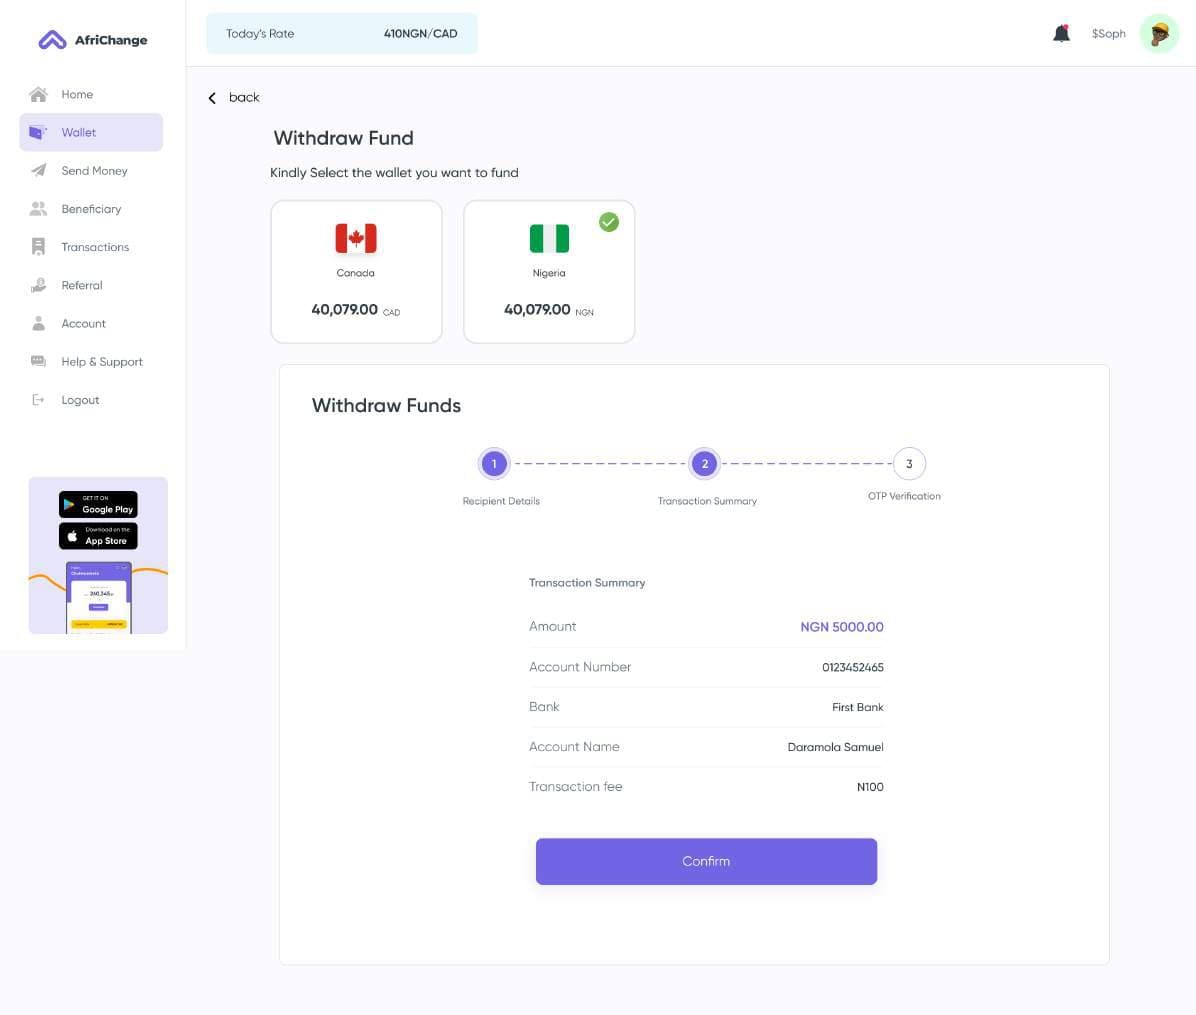Click Get it on Google Play badge
This screenshot has height=1015, width=1196.
click(x=98, y=504)
